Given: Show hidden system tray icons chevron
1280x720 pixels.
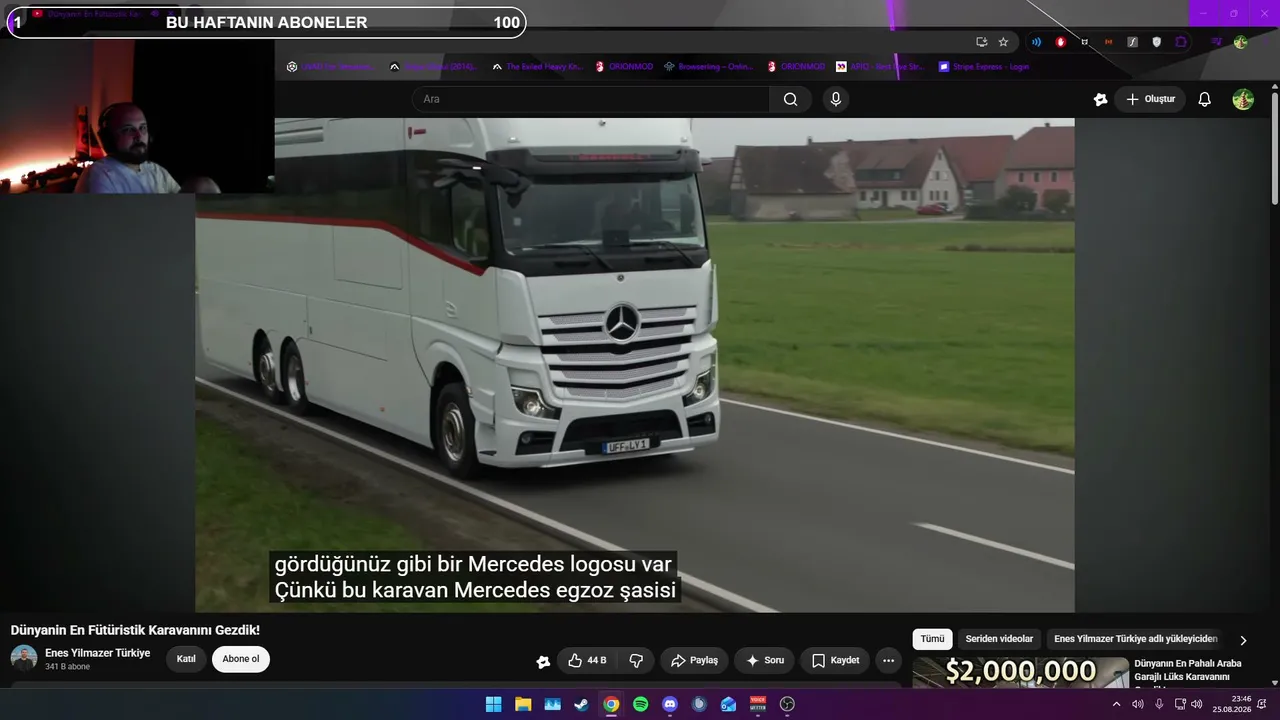Looking at the screenshot, I should click(1117, 704).
